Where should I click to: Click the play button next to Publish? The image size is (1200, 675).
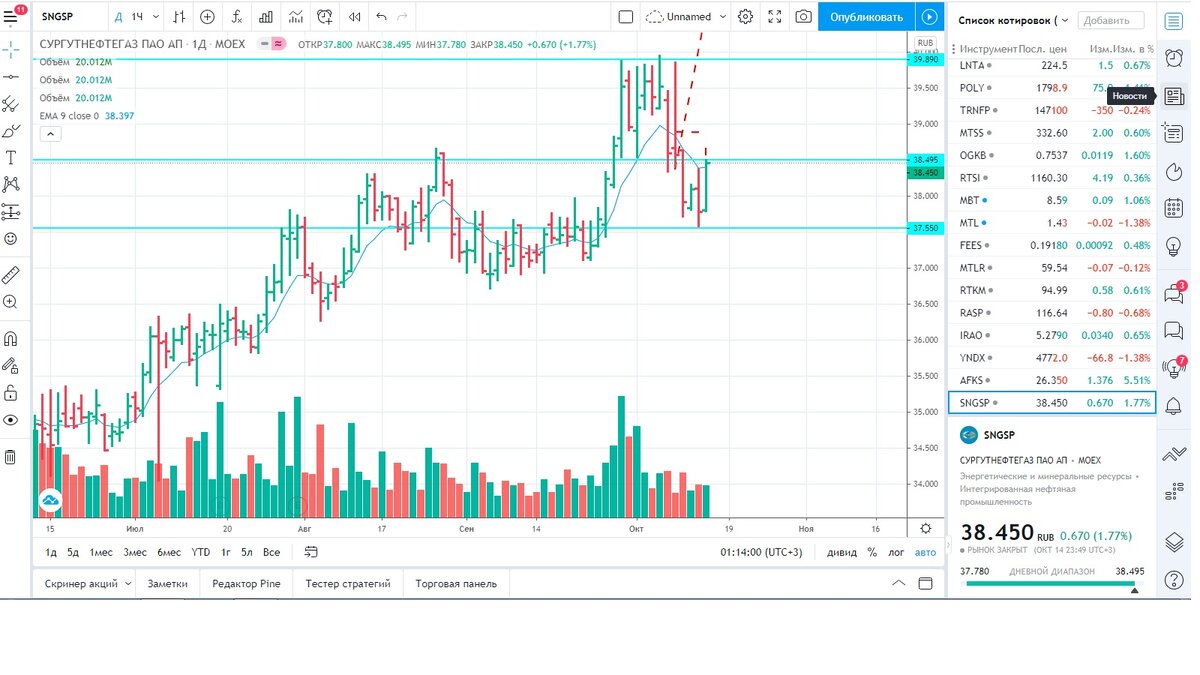click(x=929, y=17)
